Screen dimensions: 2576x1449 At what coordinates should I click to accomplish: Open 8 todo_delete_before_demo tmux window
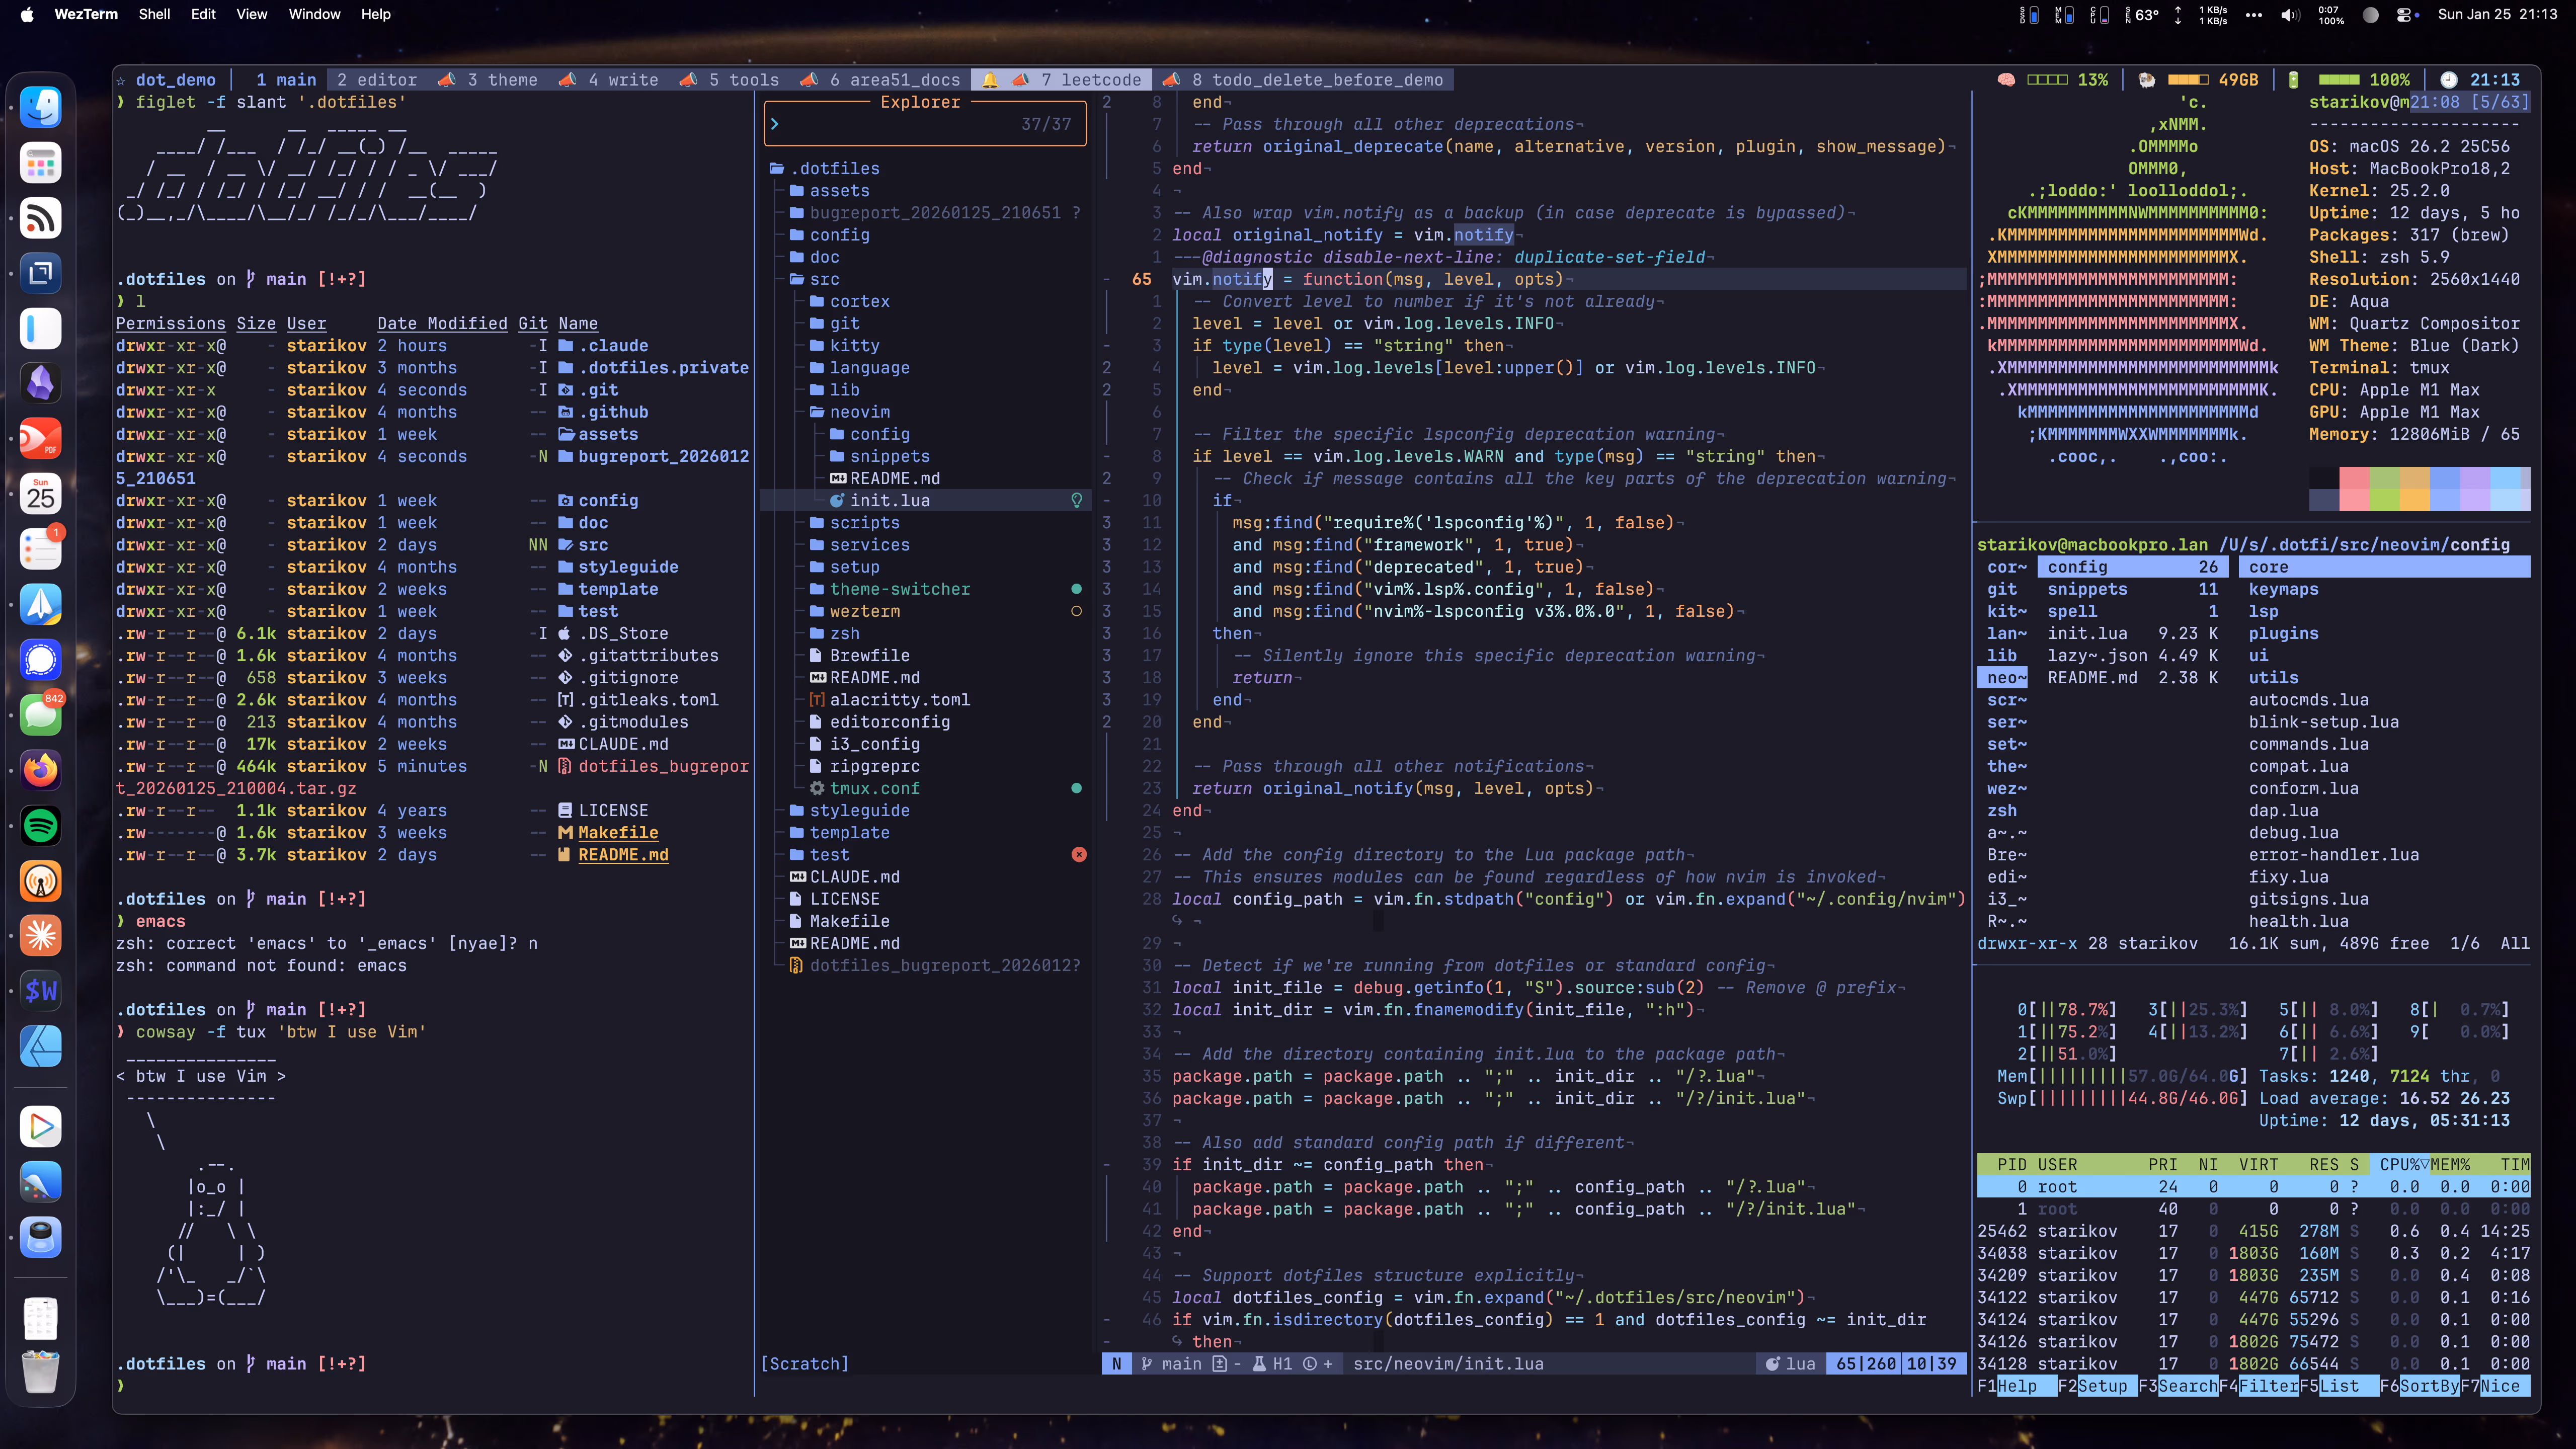click(1317, 80)
